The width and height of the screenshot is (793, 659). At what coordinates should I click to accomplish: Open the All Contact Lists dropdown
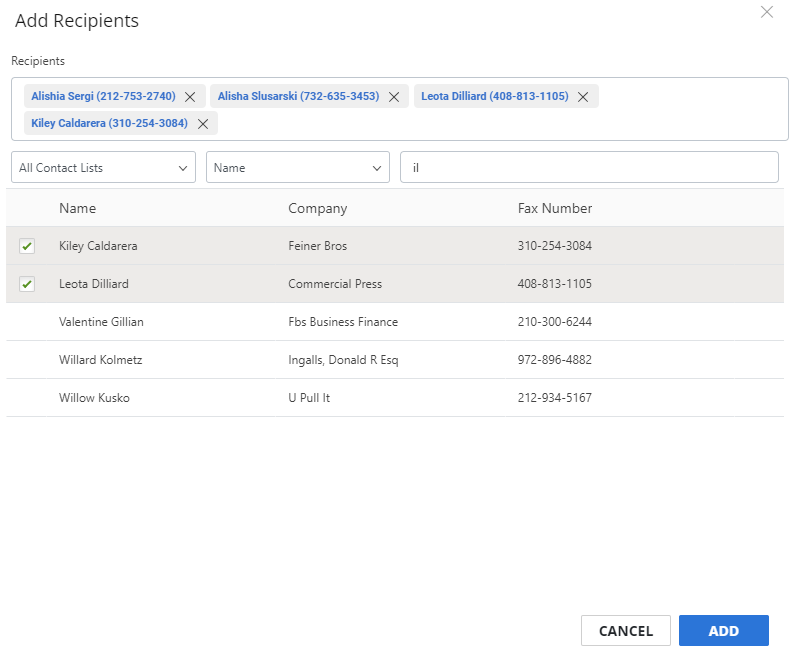pyautogui.click(x=103, y=168)
